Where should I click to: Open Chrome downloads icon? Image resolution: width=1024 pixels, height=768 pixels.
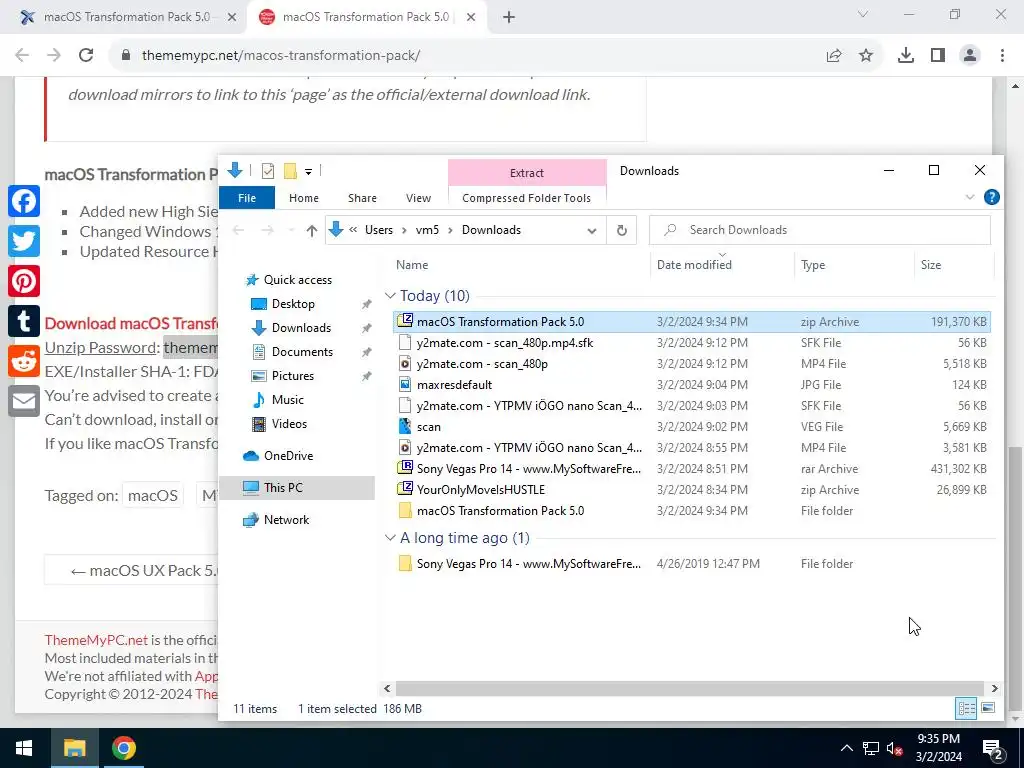906,56
